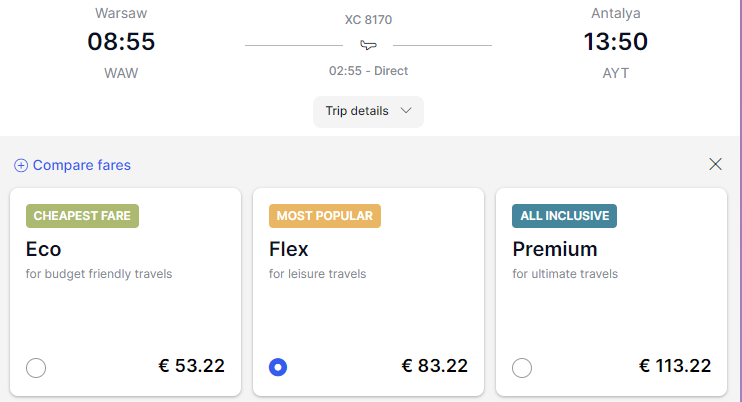Close the fare selection panel with X

[716, 164]
